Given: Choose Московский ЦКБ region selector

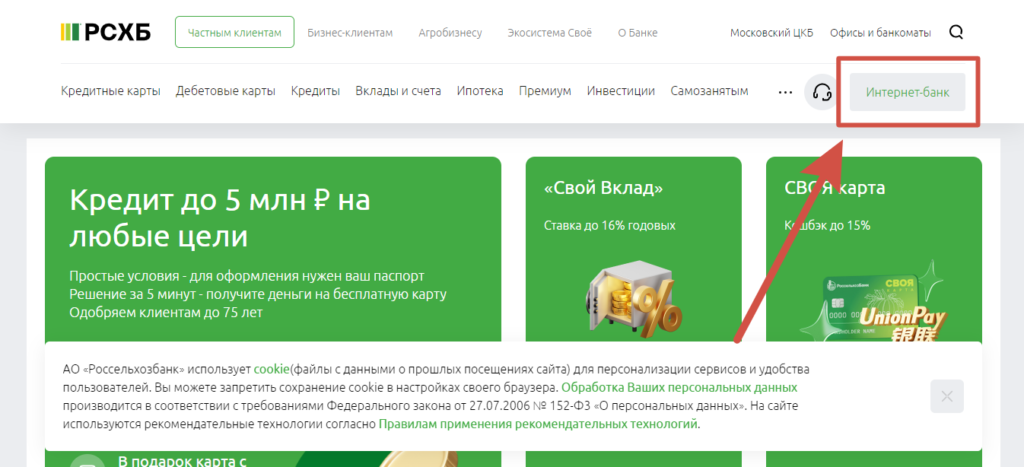Looking at the screenshot, I should [x=772, y=33].
